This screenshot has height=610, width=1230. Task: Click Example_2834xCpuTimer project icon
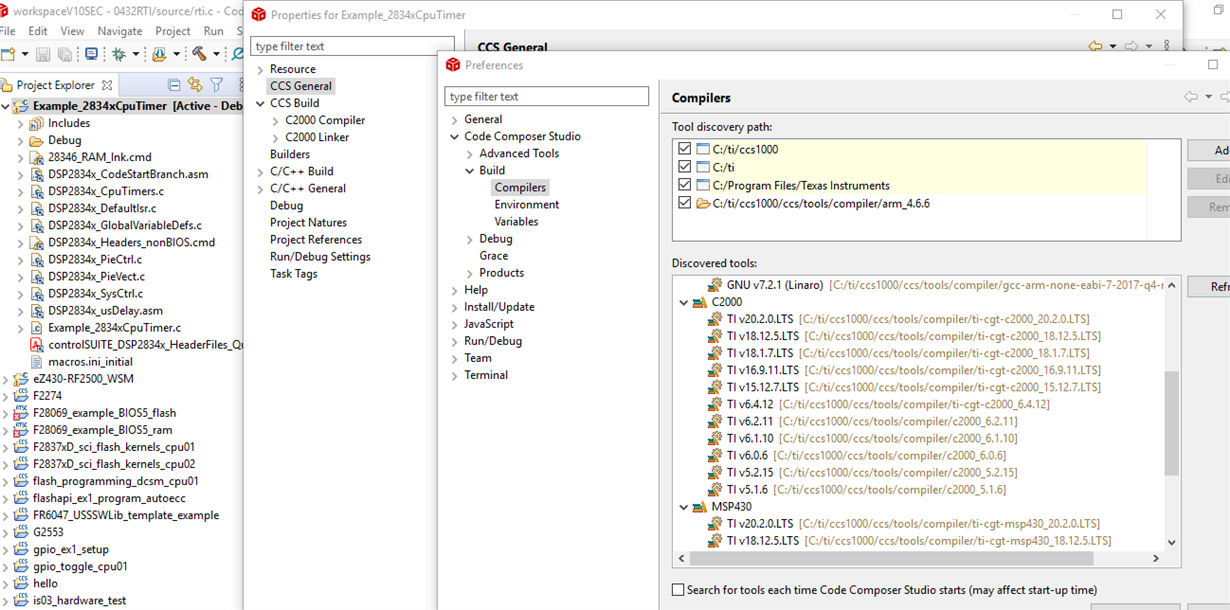(x=22, y=106)
